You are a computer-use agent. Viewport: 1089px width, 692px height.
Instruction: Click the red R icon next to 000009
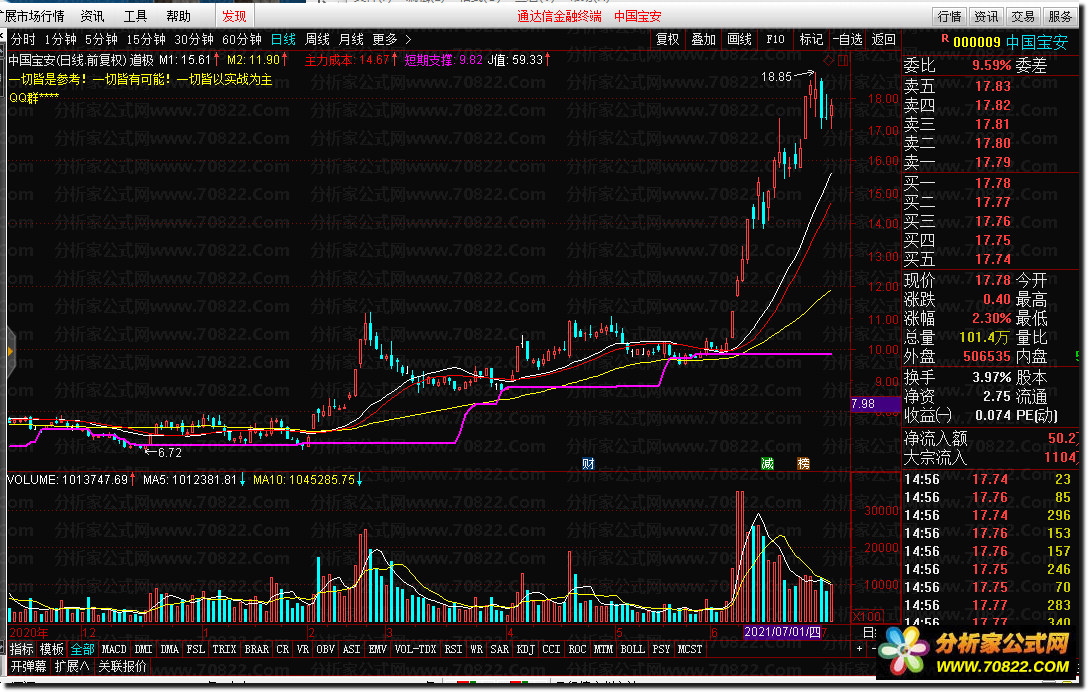[x=945, y=39]
